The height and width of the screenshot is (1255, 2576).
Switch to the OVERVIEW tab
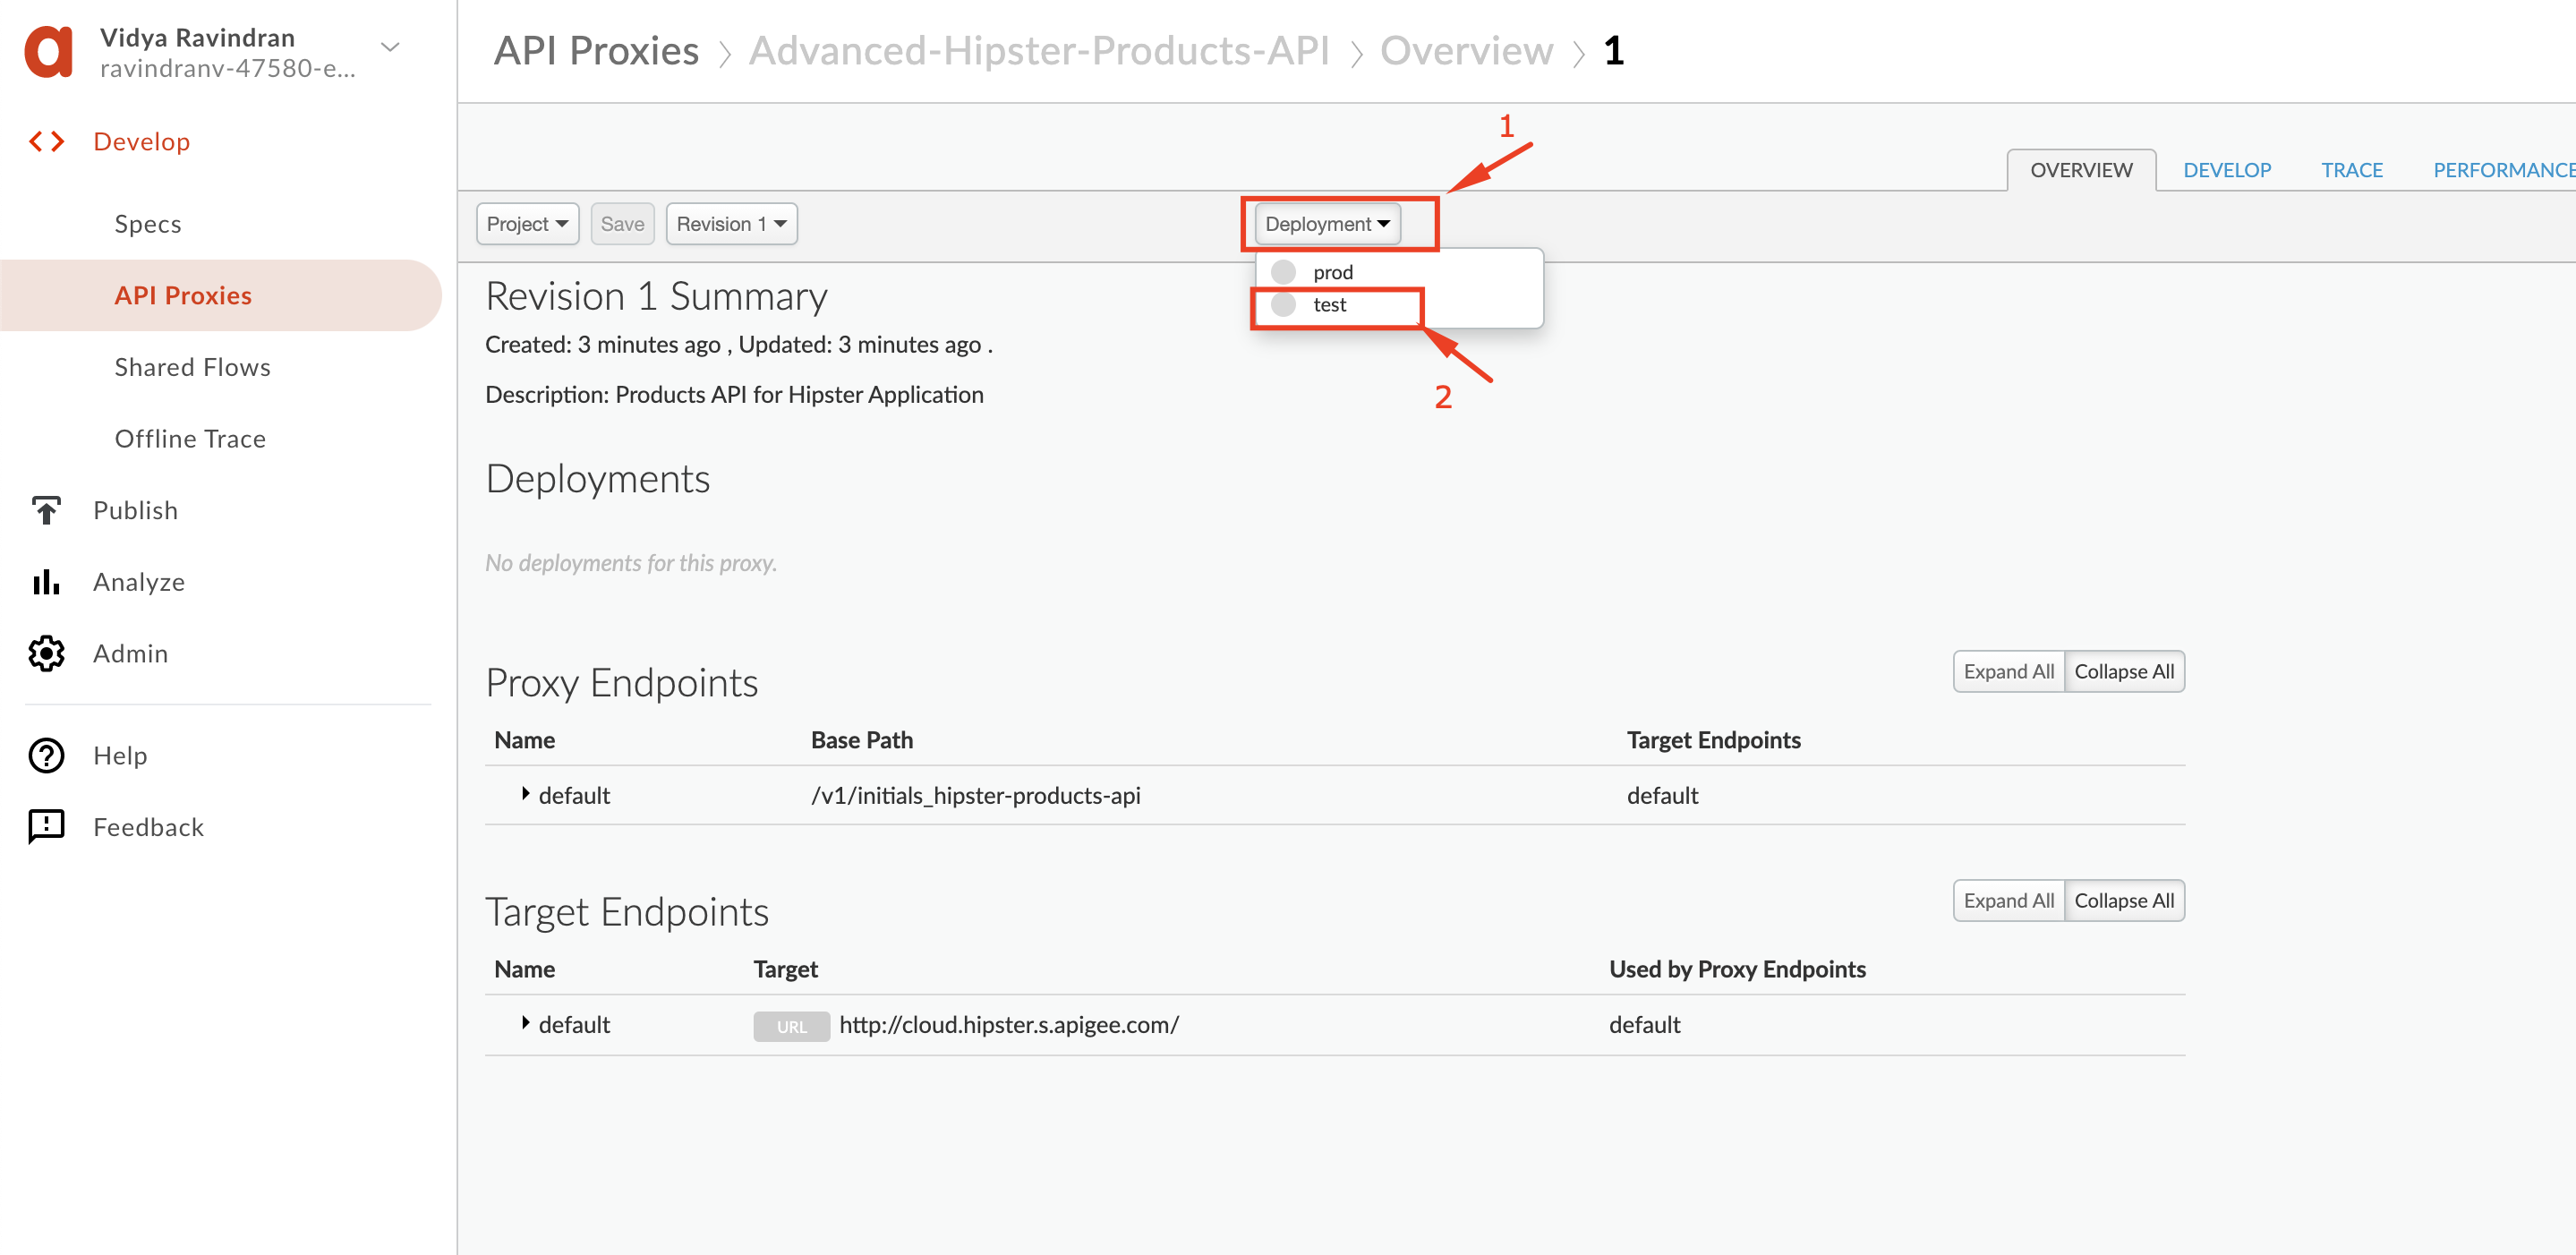click(2081, 170)
